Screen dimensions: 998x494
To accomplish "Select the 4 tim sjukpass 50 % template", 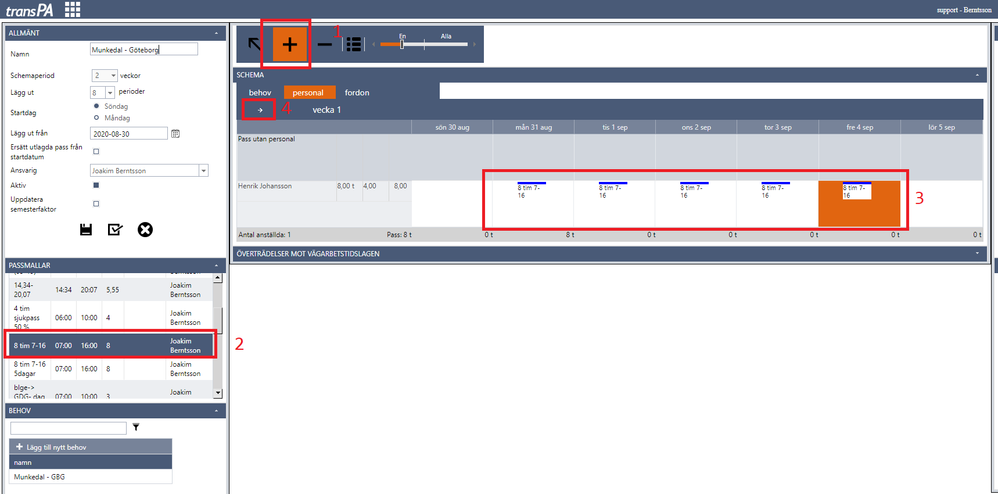I will pos(111,316).
